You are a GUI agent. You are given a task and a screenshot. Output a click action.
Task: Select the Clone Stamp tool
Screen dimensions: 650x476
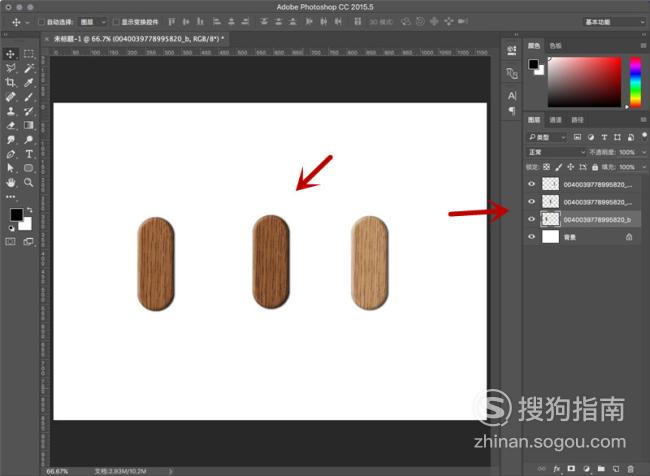point(10,111)
